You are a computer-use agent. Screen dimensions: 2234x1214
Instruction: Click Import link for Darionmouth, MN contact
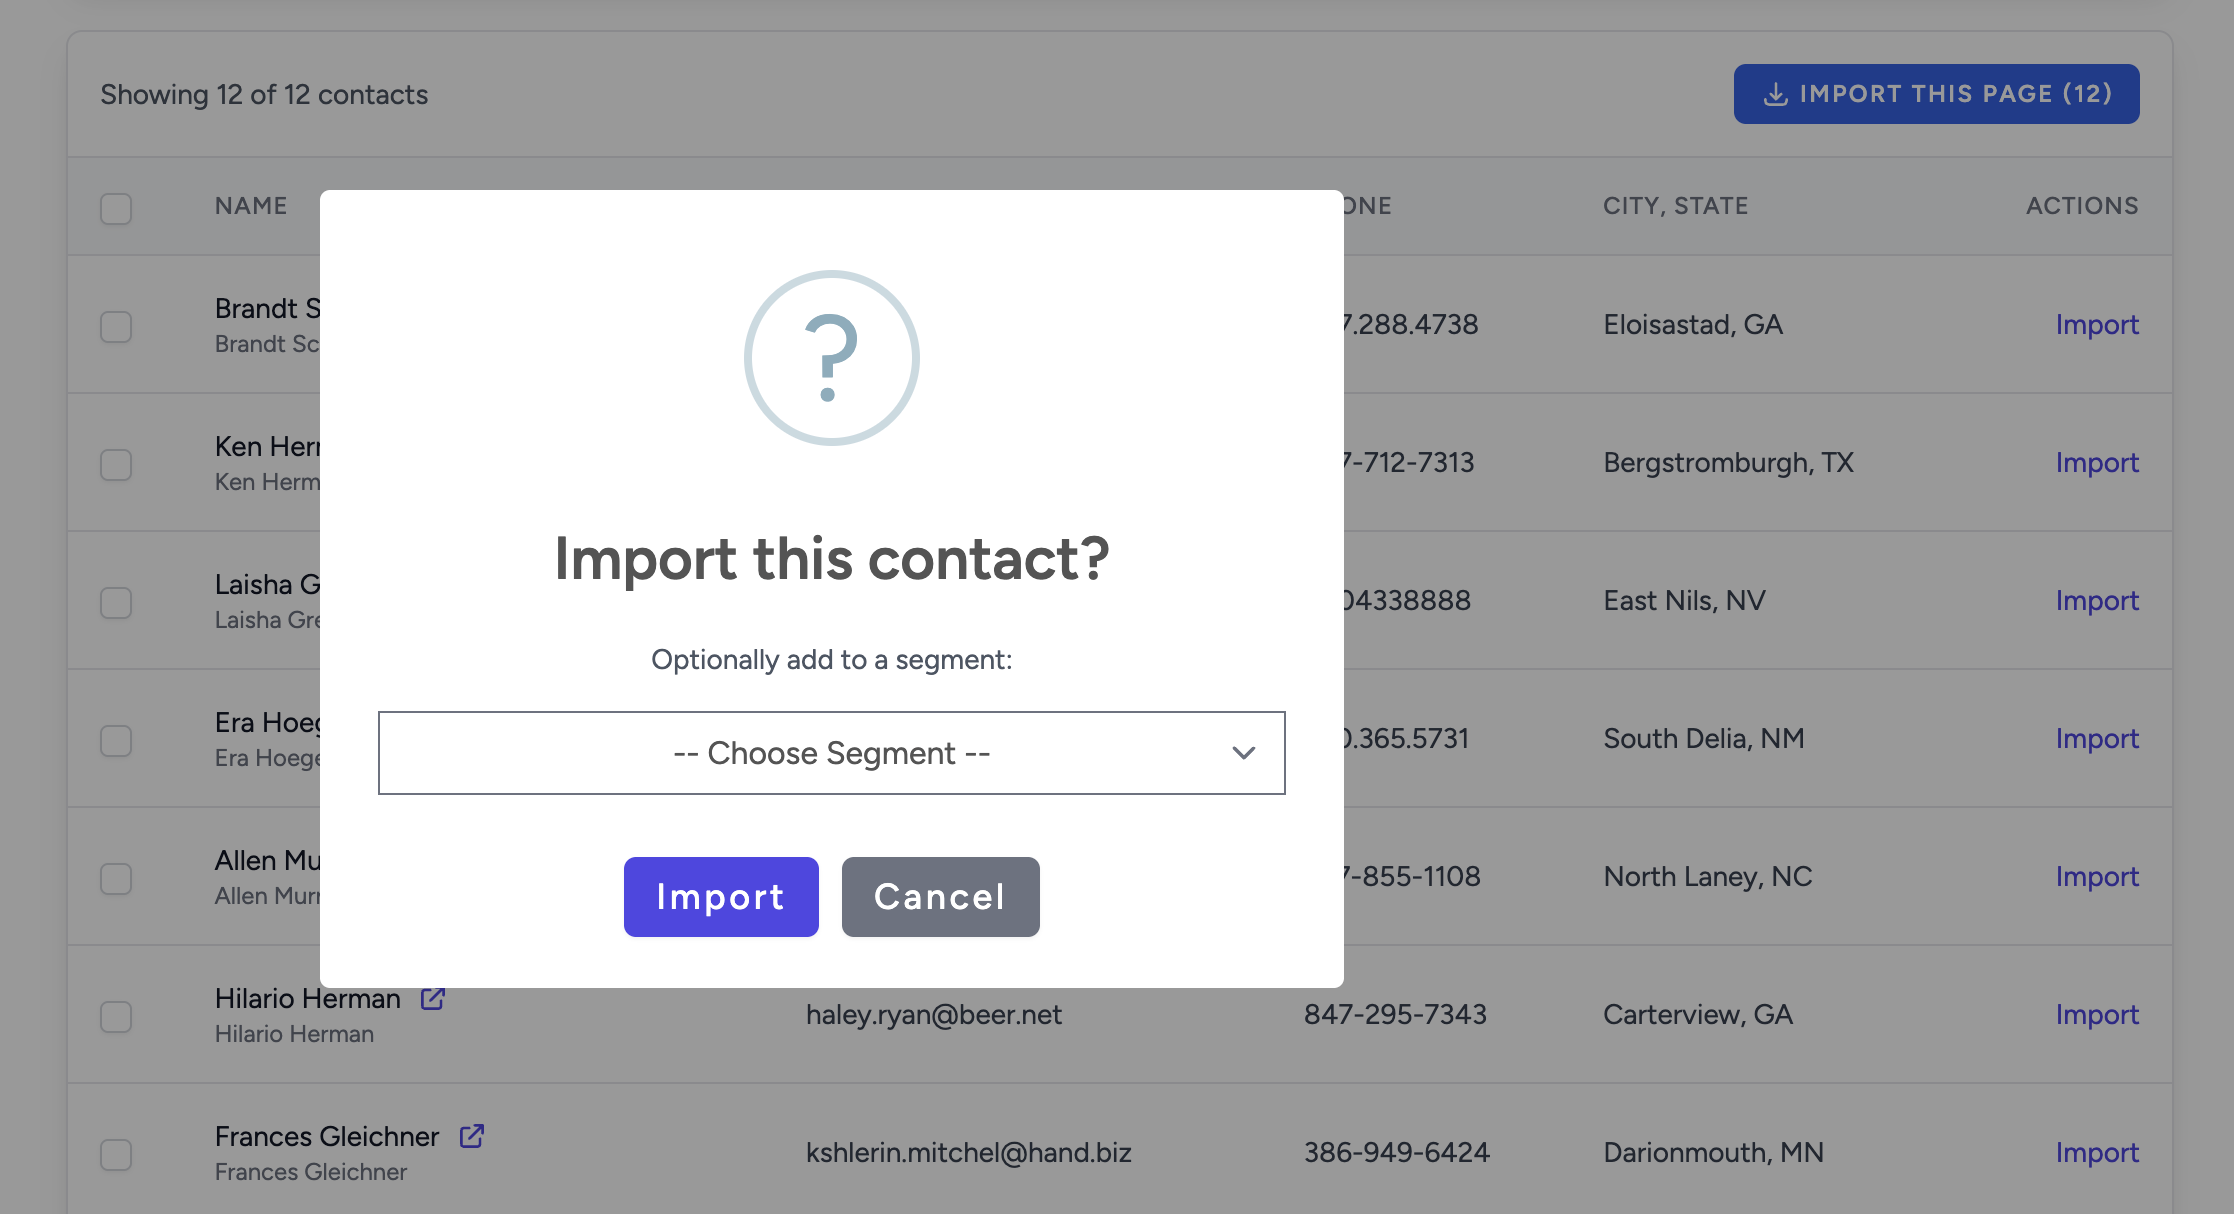pyautogui.click(x=2096, y=1153)
